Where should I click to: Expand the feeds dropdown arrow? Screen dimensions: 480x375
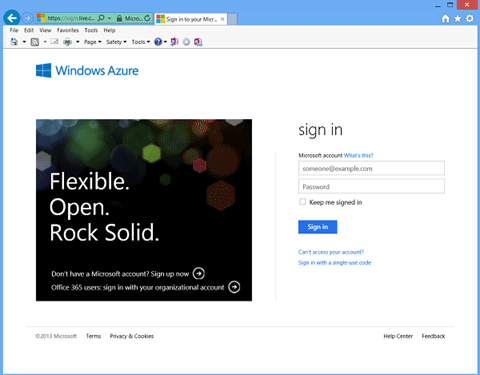click(45, 42)
